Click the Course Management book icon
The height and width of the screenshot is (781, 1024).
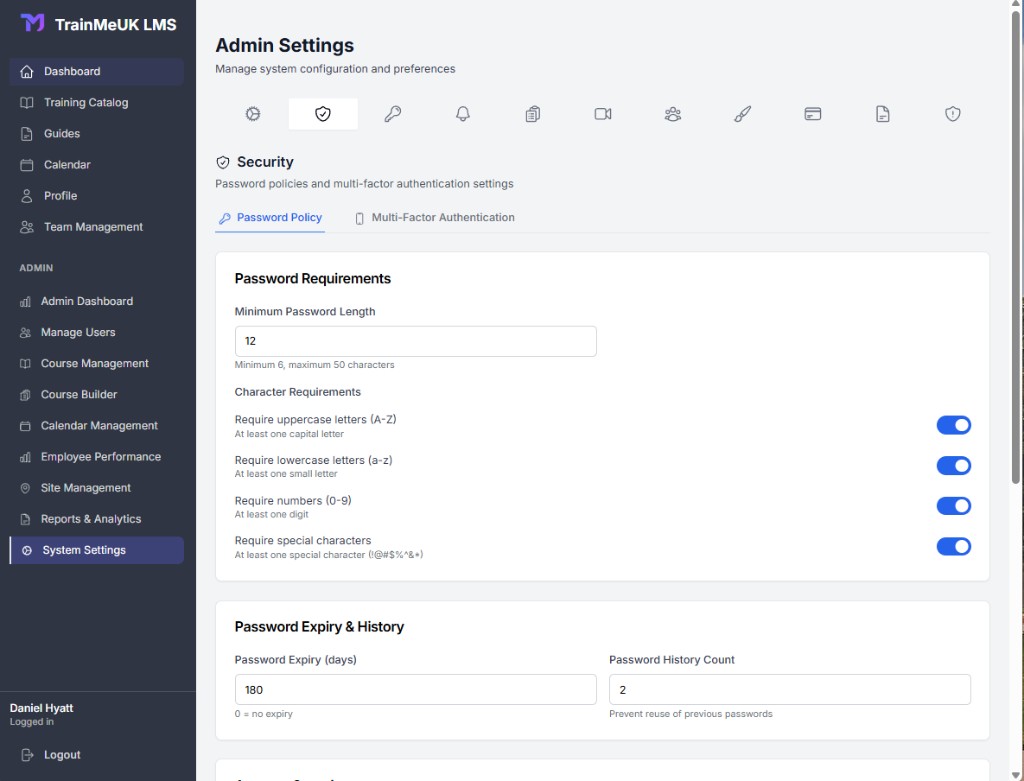click(x=25, y=364)
